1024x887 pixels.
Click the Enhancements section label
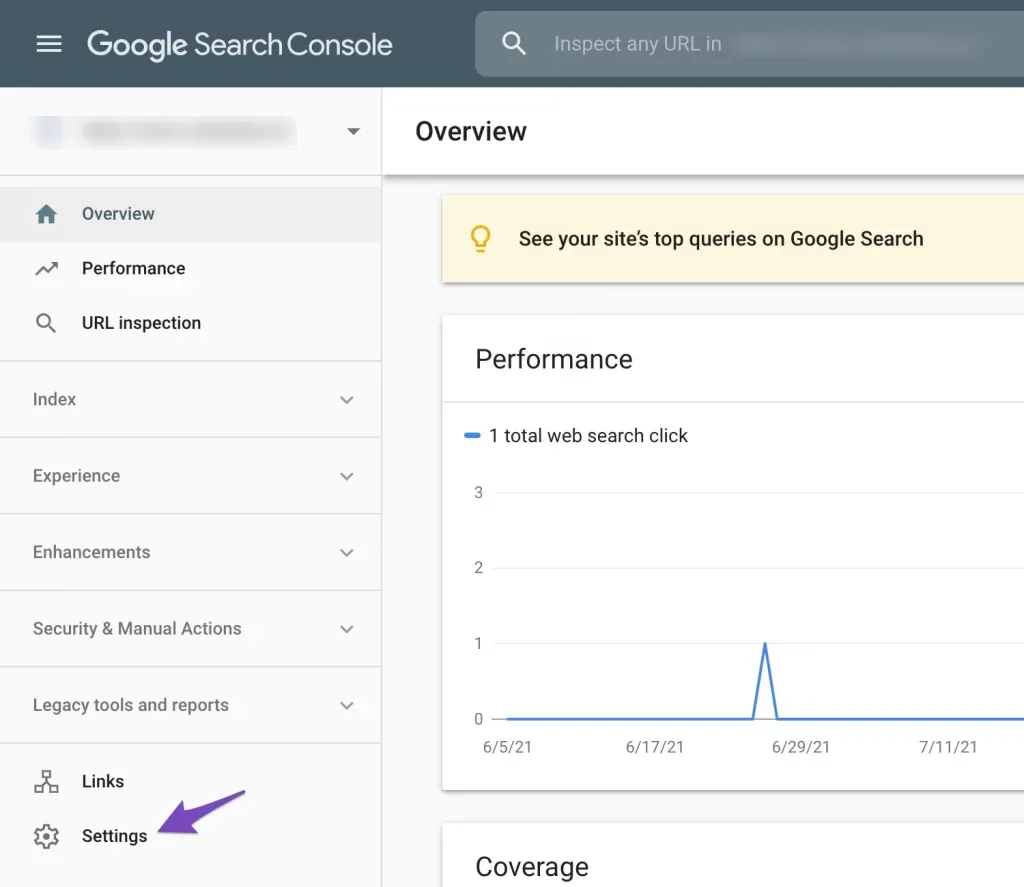(91, 552)
